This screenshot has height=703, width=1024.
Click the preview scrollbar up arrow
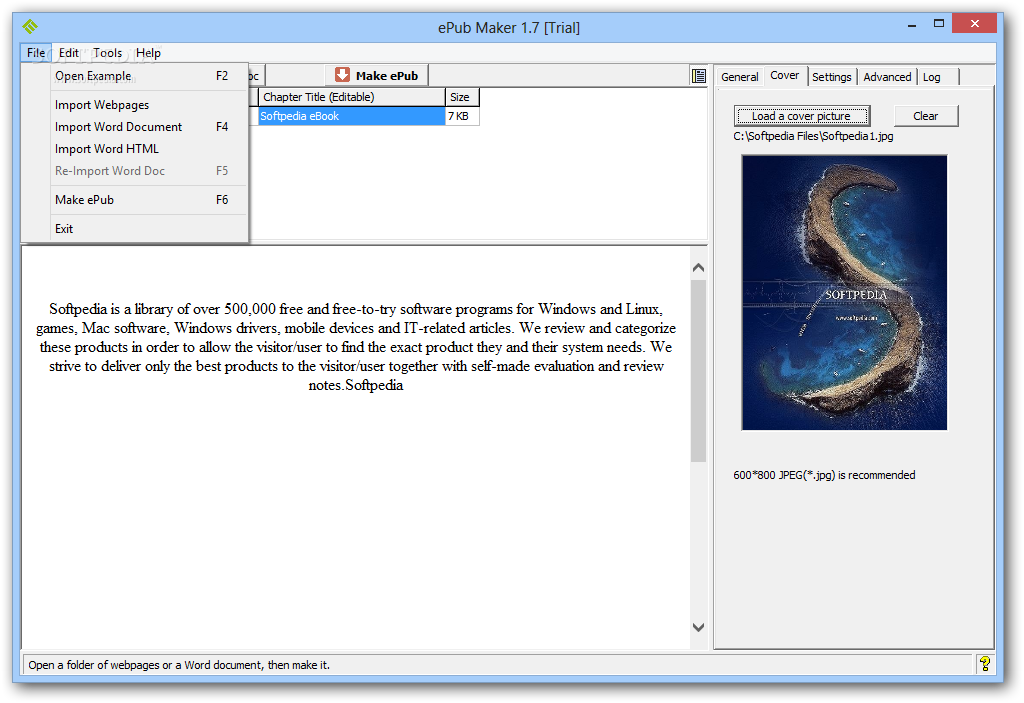[x=698, y=267]
